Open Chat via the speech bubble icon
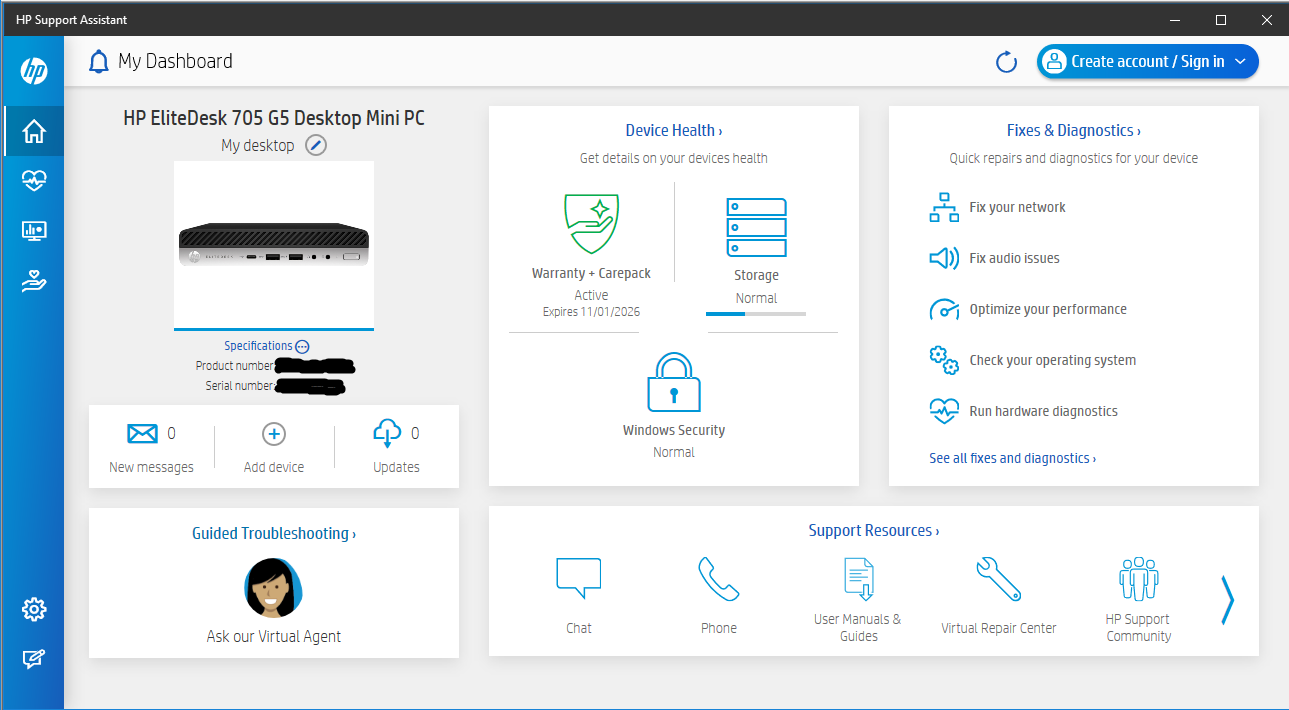 pos(578,578)
